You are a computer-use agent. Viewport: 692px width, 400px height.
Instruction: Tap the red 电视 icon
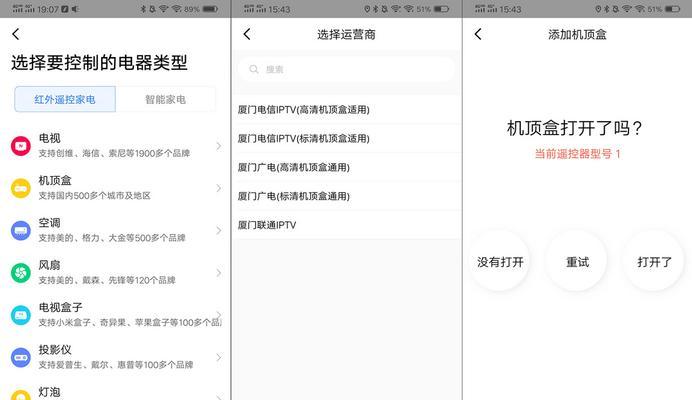(x=21, y=146)
